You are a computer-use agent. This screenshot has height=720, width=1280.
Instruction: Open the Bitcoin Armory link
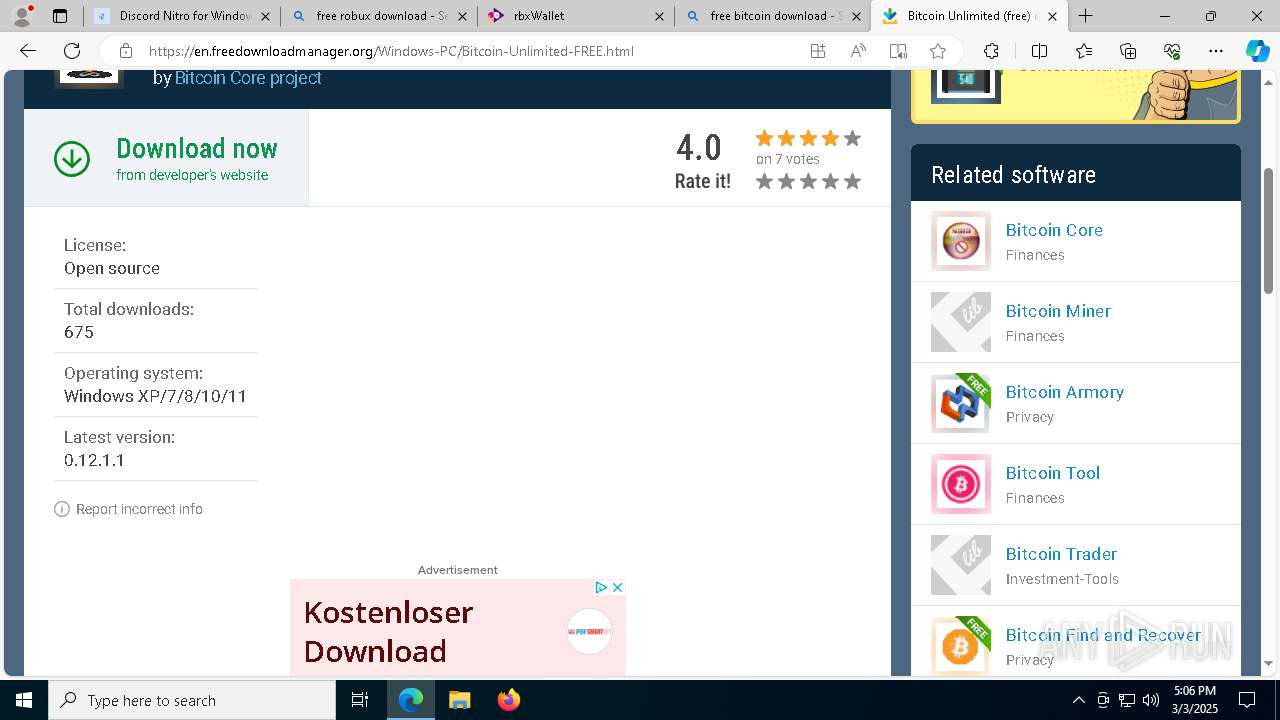1065,392
